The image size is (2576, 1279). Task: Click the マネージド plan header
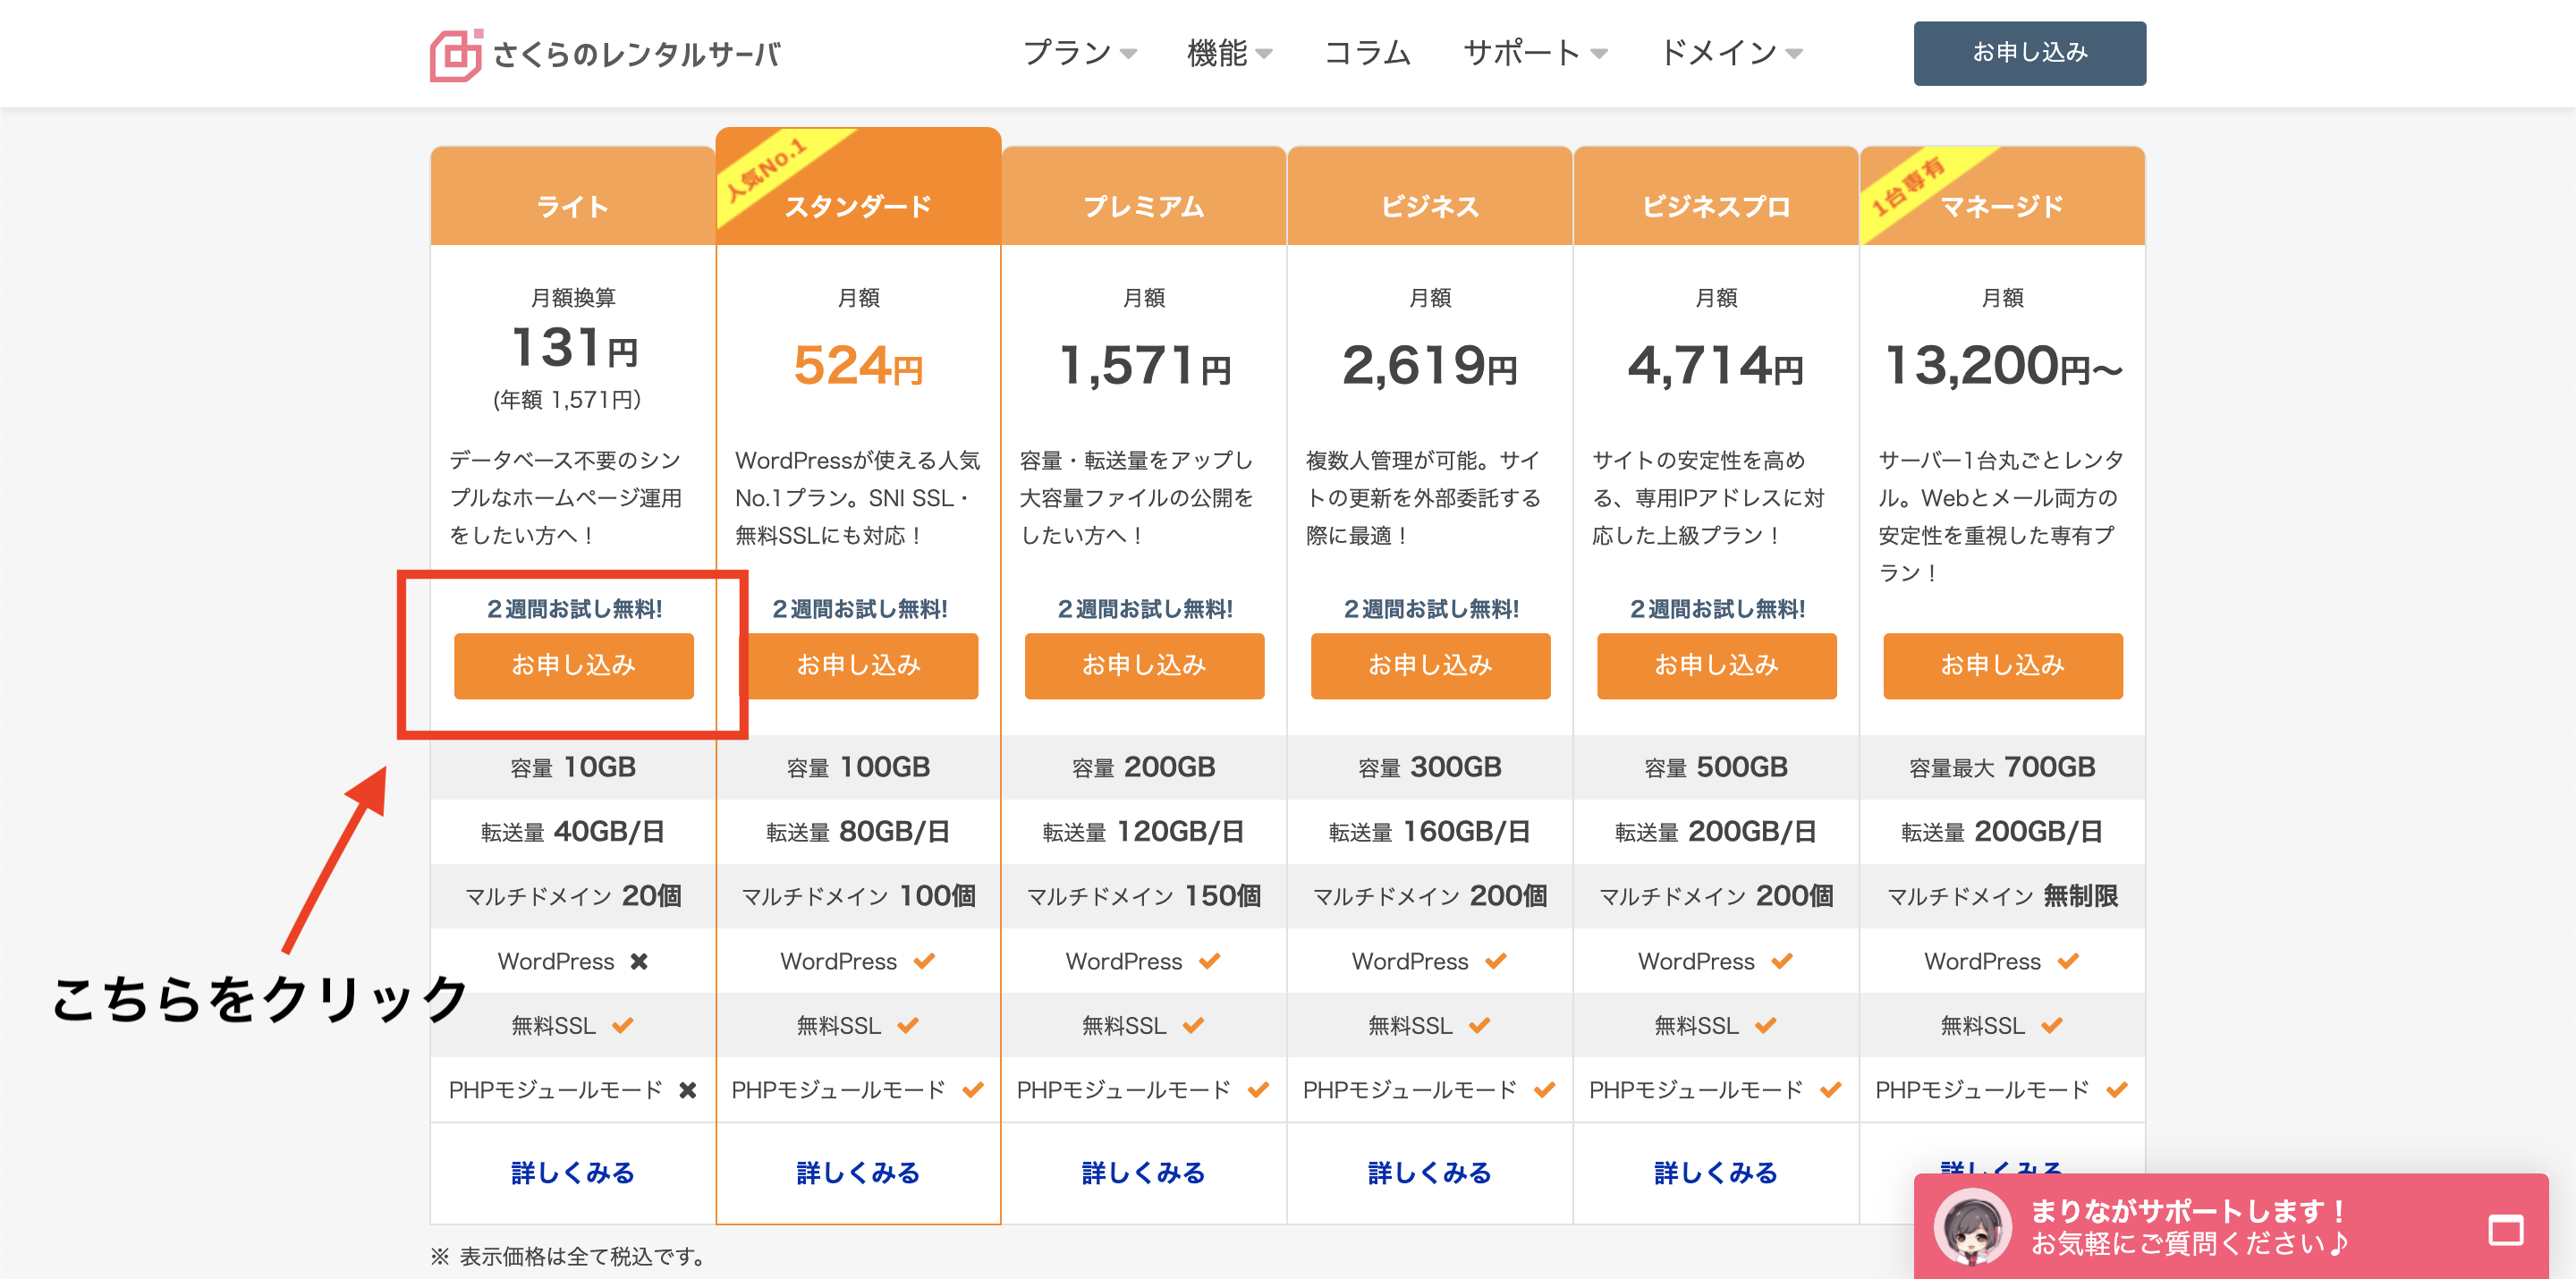[x=2002, y=197]
